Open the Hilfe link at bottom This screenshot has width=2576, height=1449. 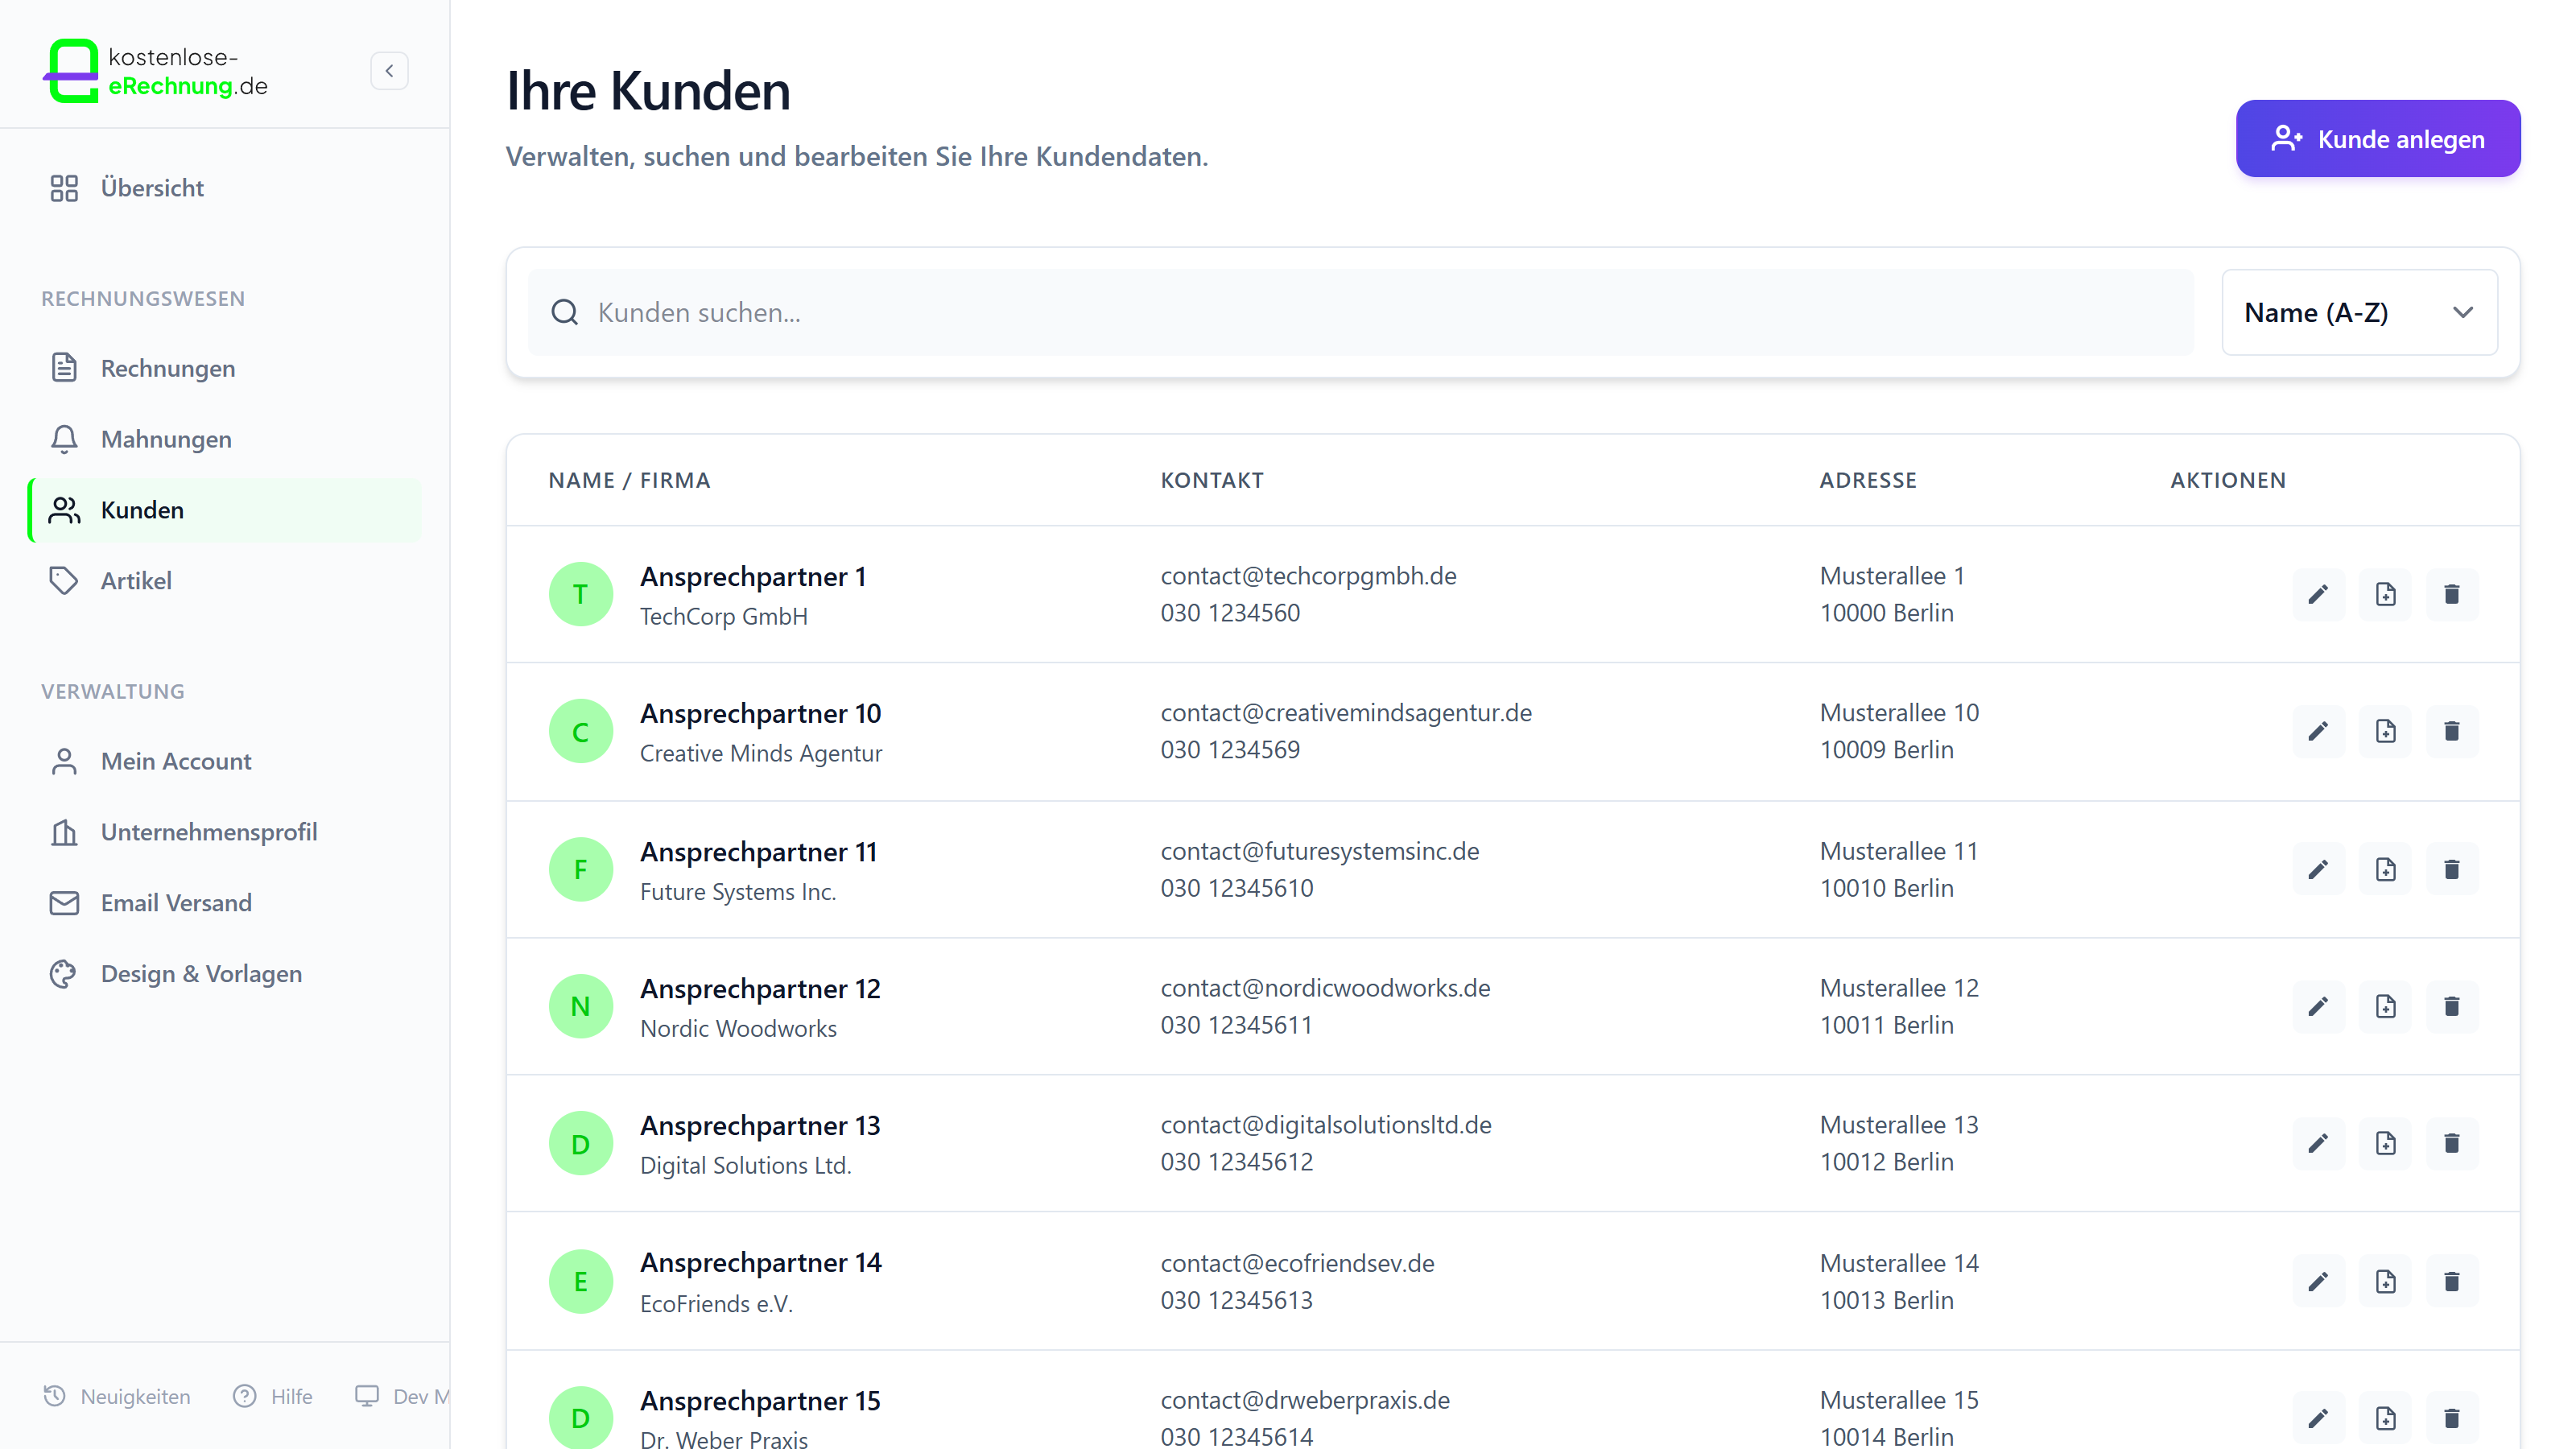[x=273, y=1396]
